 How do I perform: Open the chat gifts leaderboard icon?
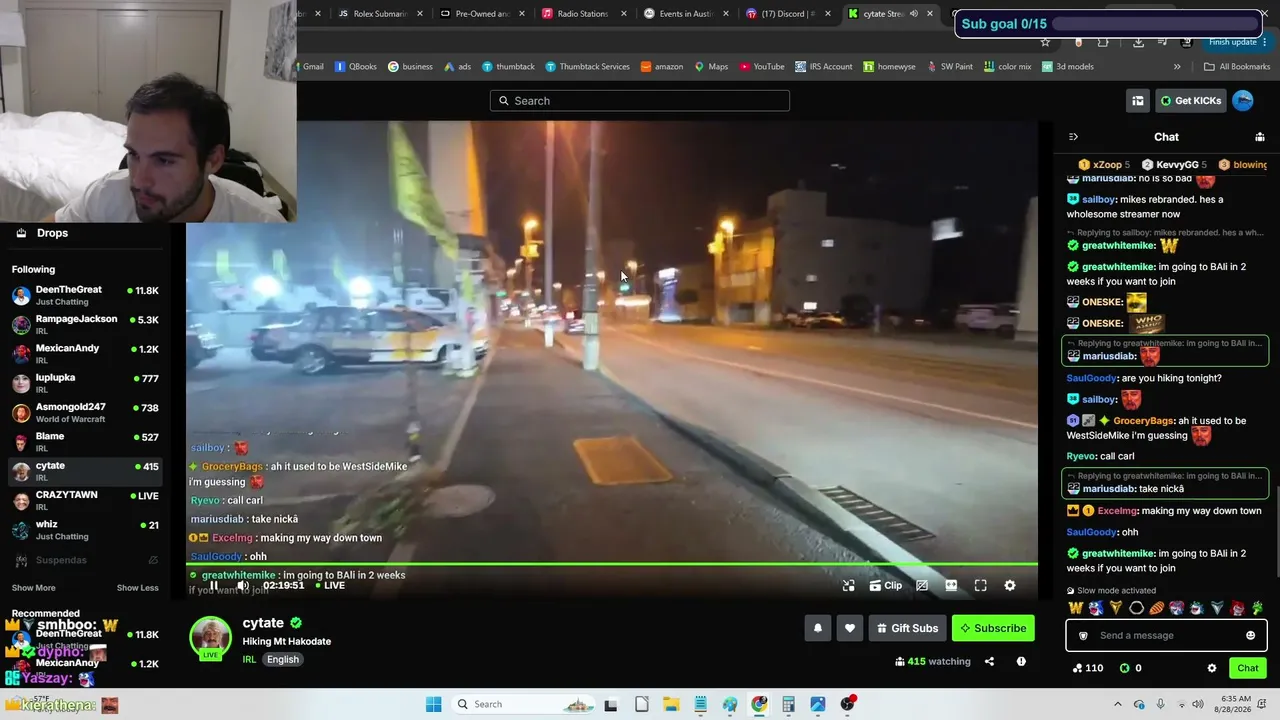tap(1260, 137)
